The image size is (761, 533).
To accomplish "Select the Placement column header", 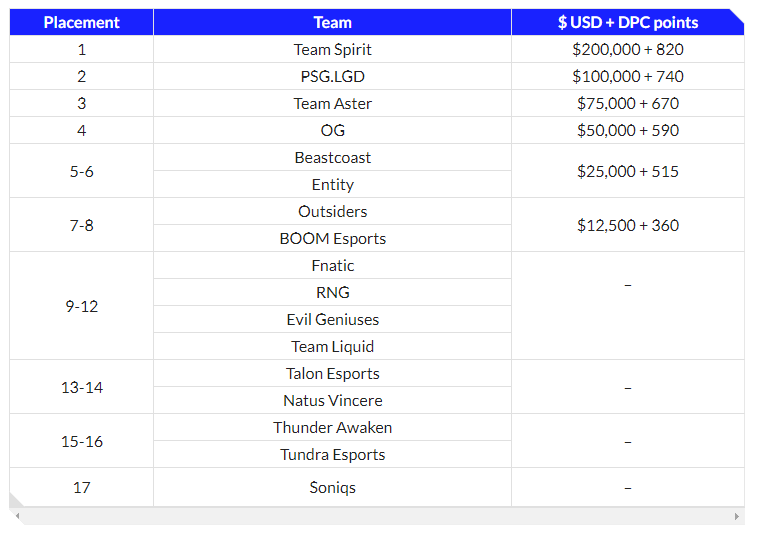I will (x=81, y=22).
